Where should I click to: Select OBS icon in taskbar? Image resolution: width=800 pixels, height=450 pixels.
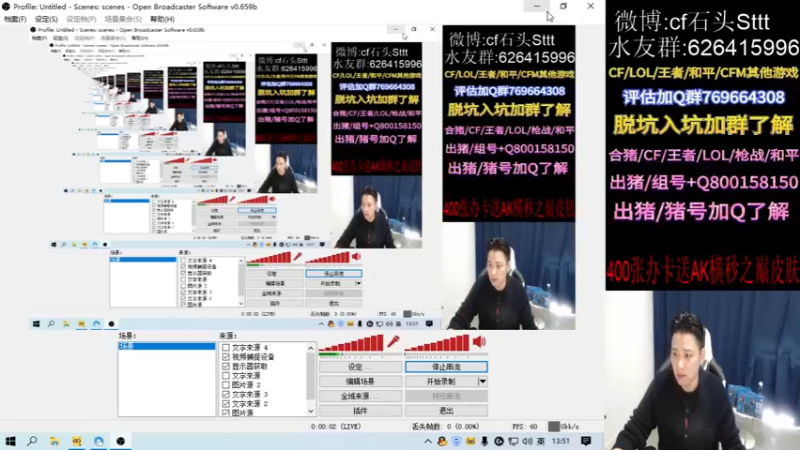[x=120, y=441]
